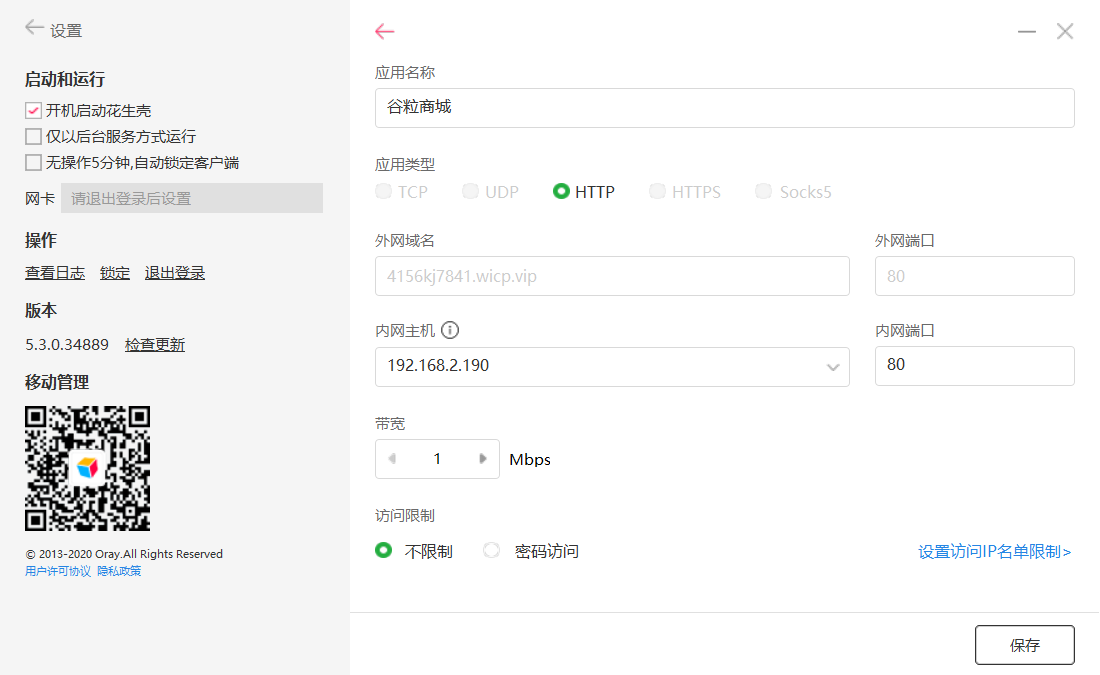The height and width of the screenshot is (675, 1100).
Task: Click 退出登录 to log out
Action: point(175,273)
